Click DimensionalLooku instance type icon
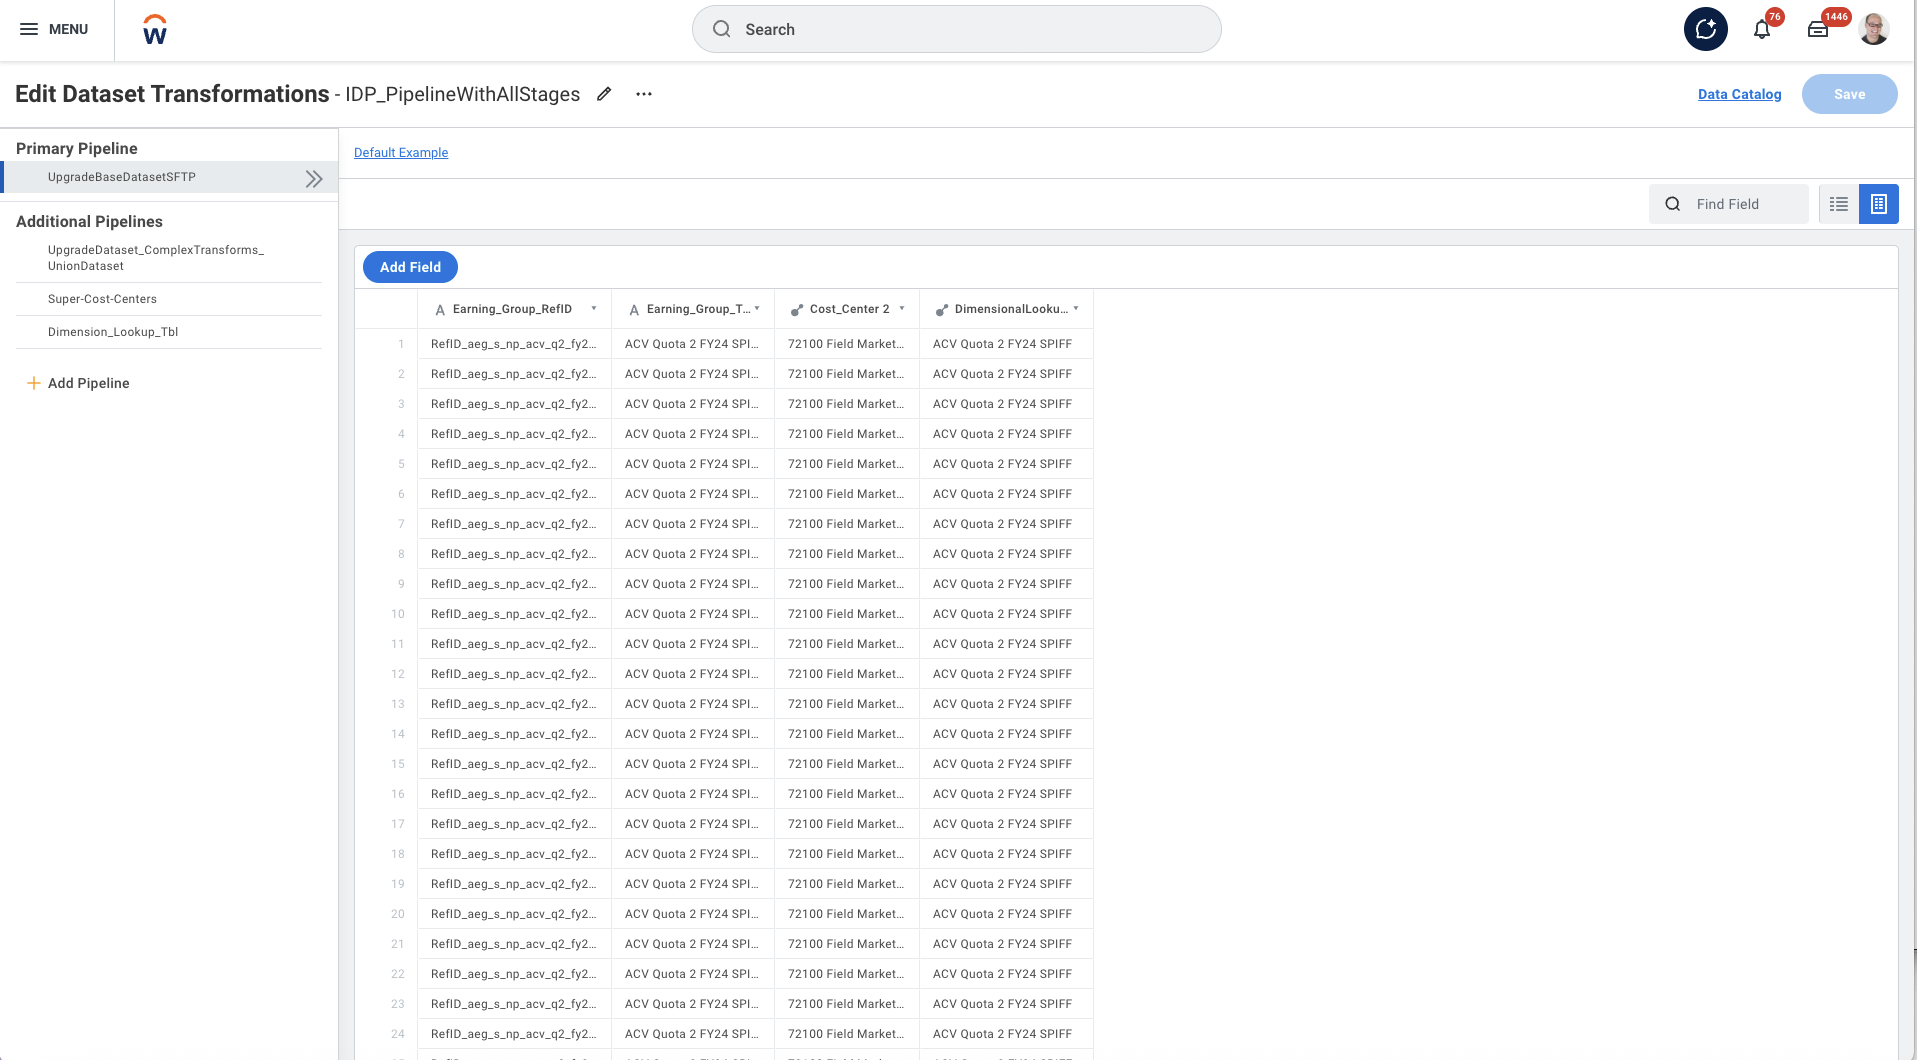 pyautogui.click(x=942, y=310)
